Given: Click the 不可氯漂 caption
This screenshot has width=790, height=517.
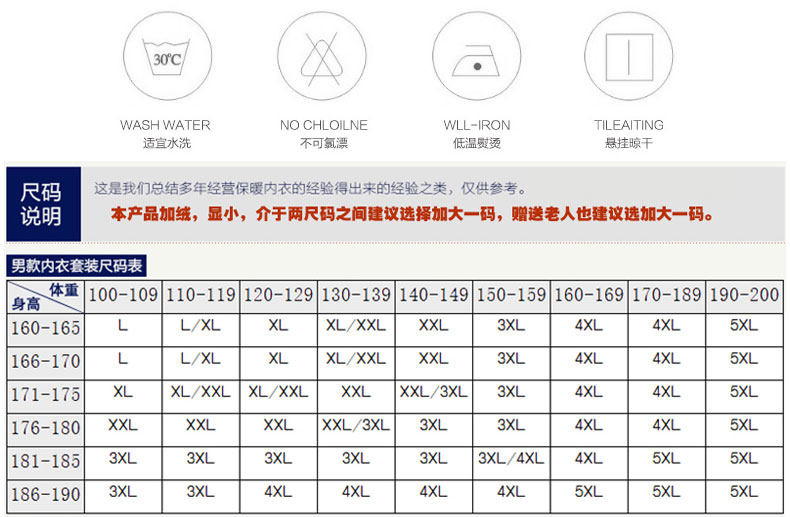Looking at the screenshot, I should coord(324,143).
